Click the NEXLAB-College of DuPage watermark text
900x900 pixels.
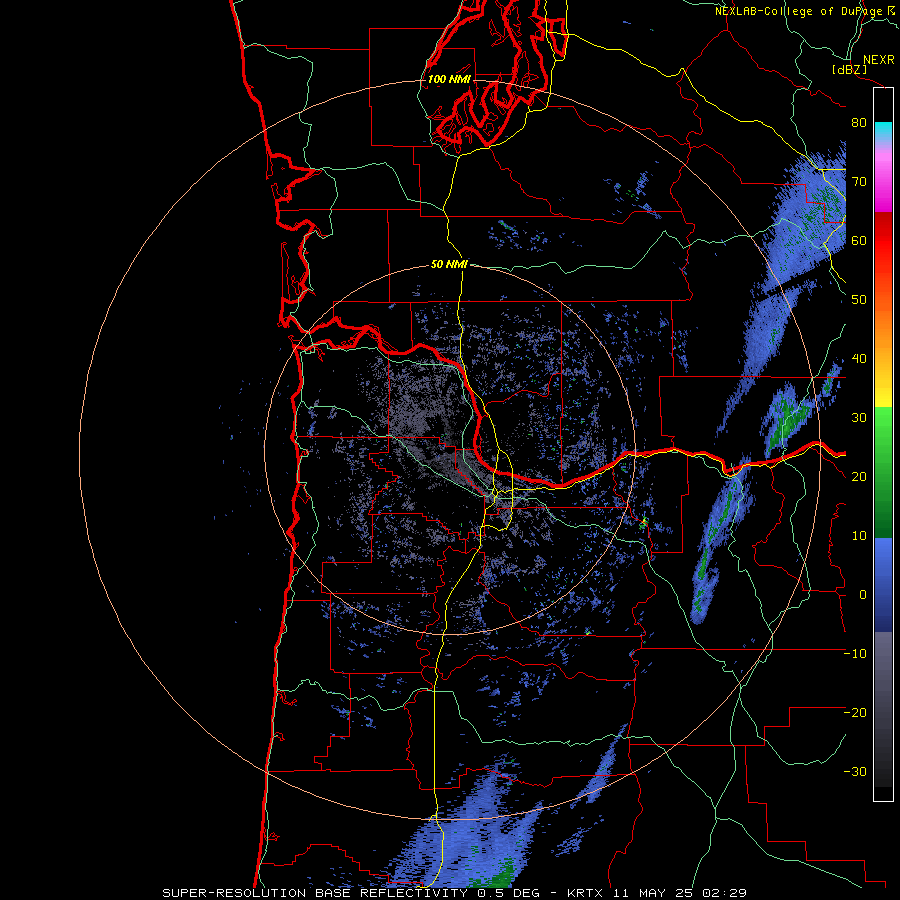pyautogui.click(x=798, y=11)
